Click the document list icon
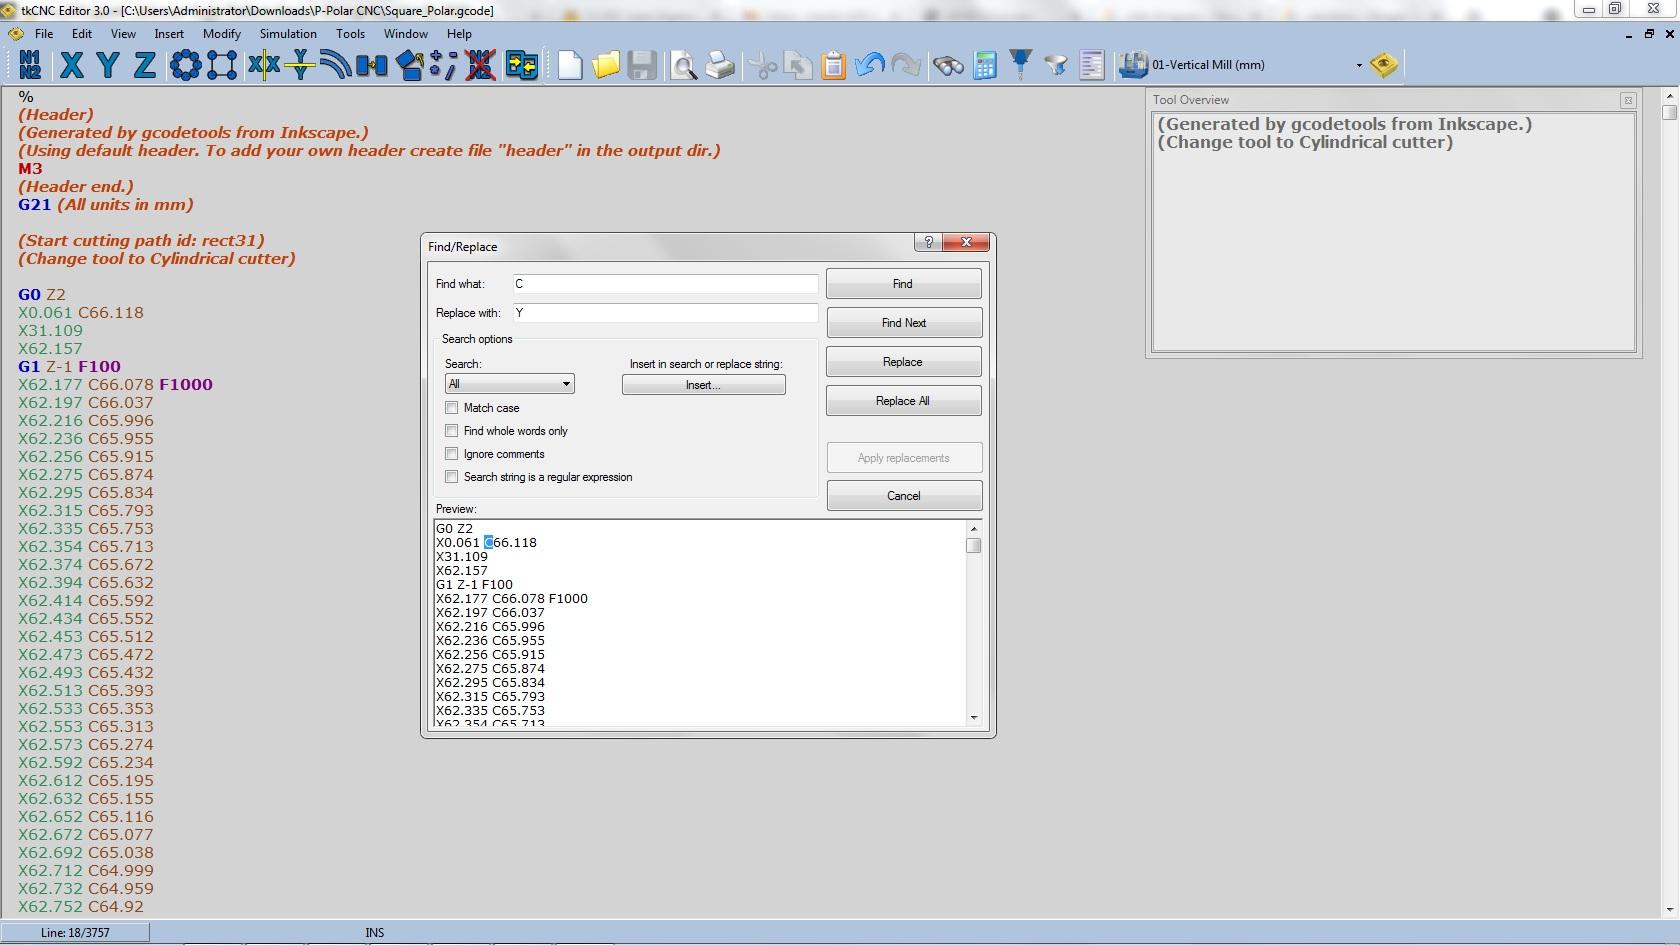 click(x=1092, y=65)
